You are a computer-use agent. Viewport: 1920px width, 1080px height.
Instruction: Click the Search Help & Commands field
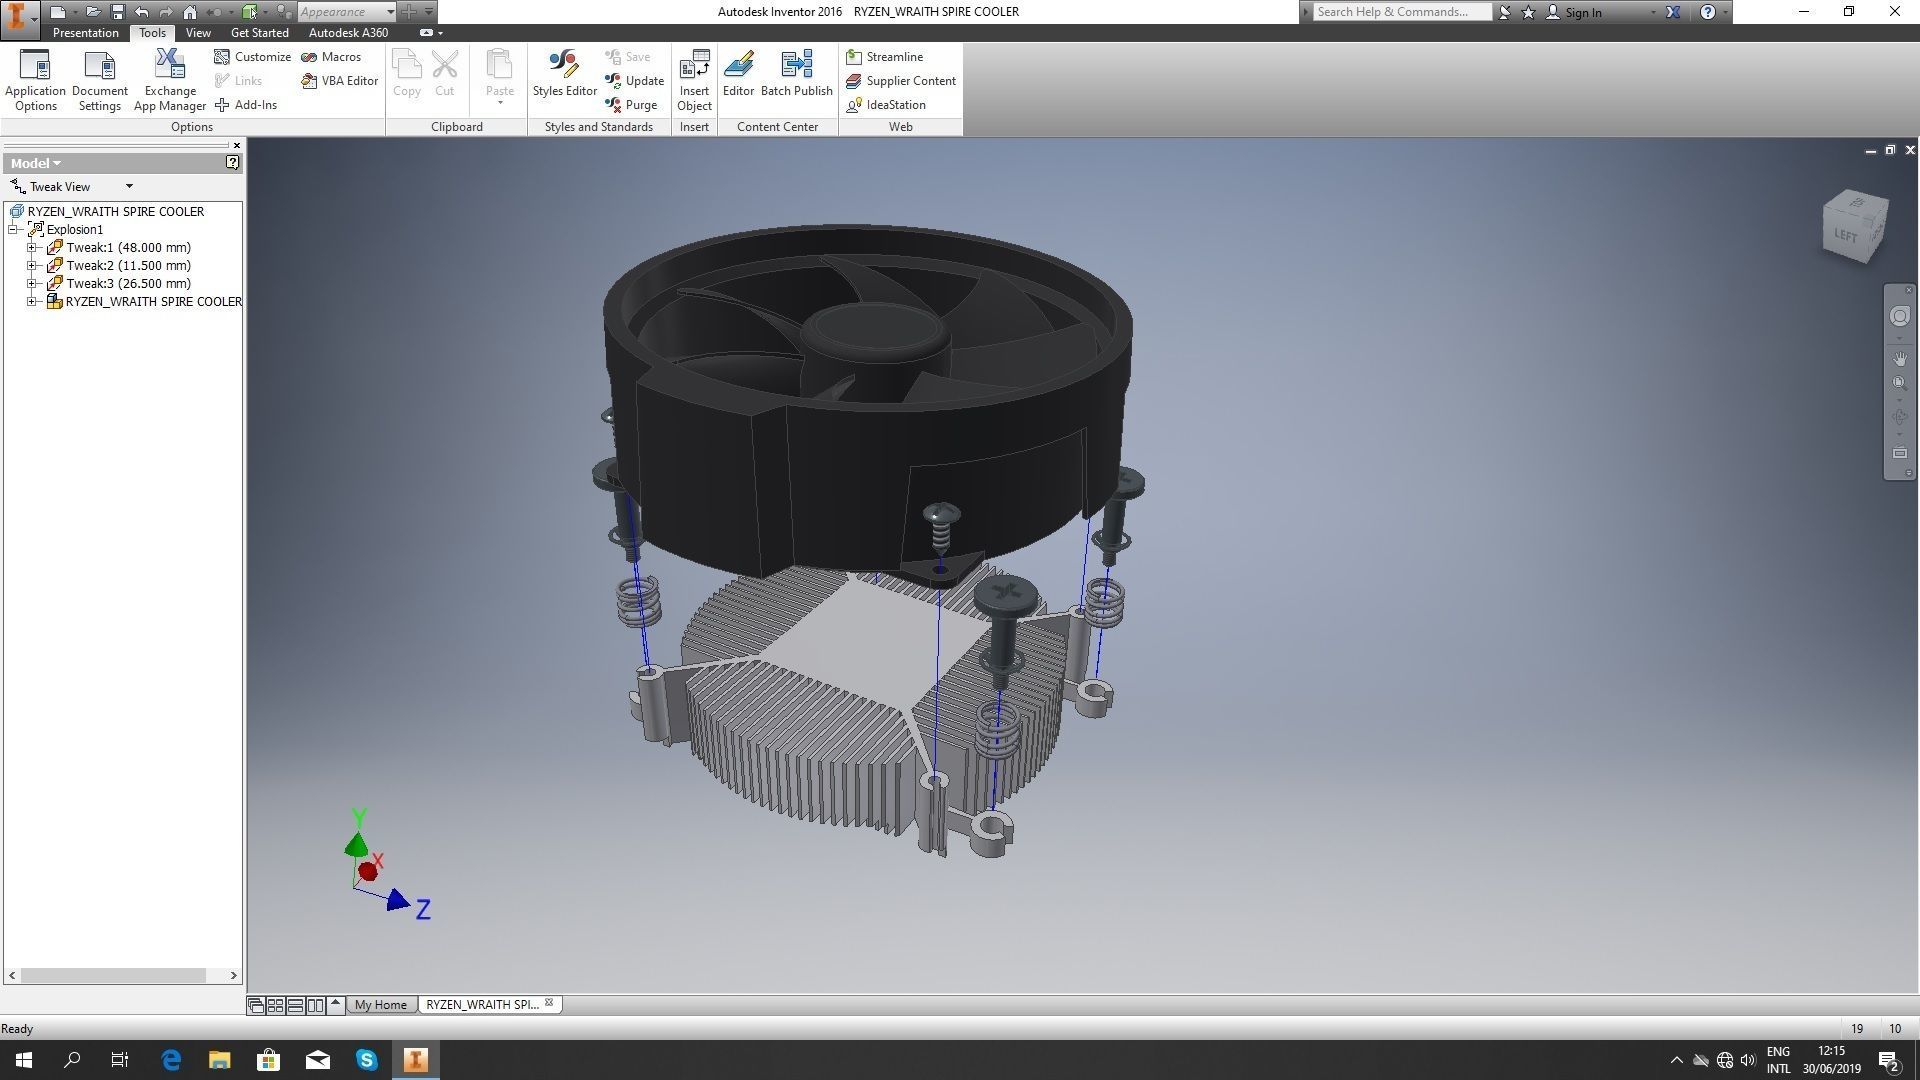(x=1402, y=12)
